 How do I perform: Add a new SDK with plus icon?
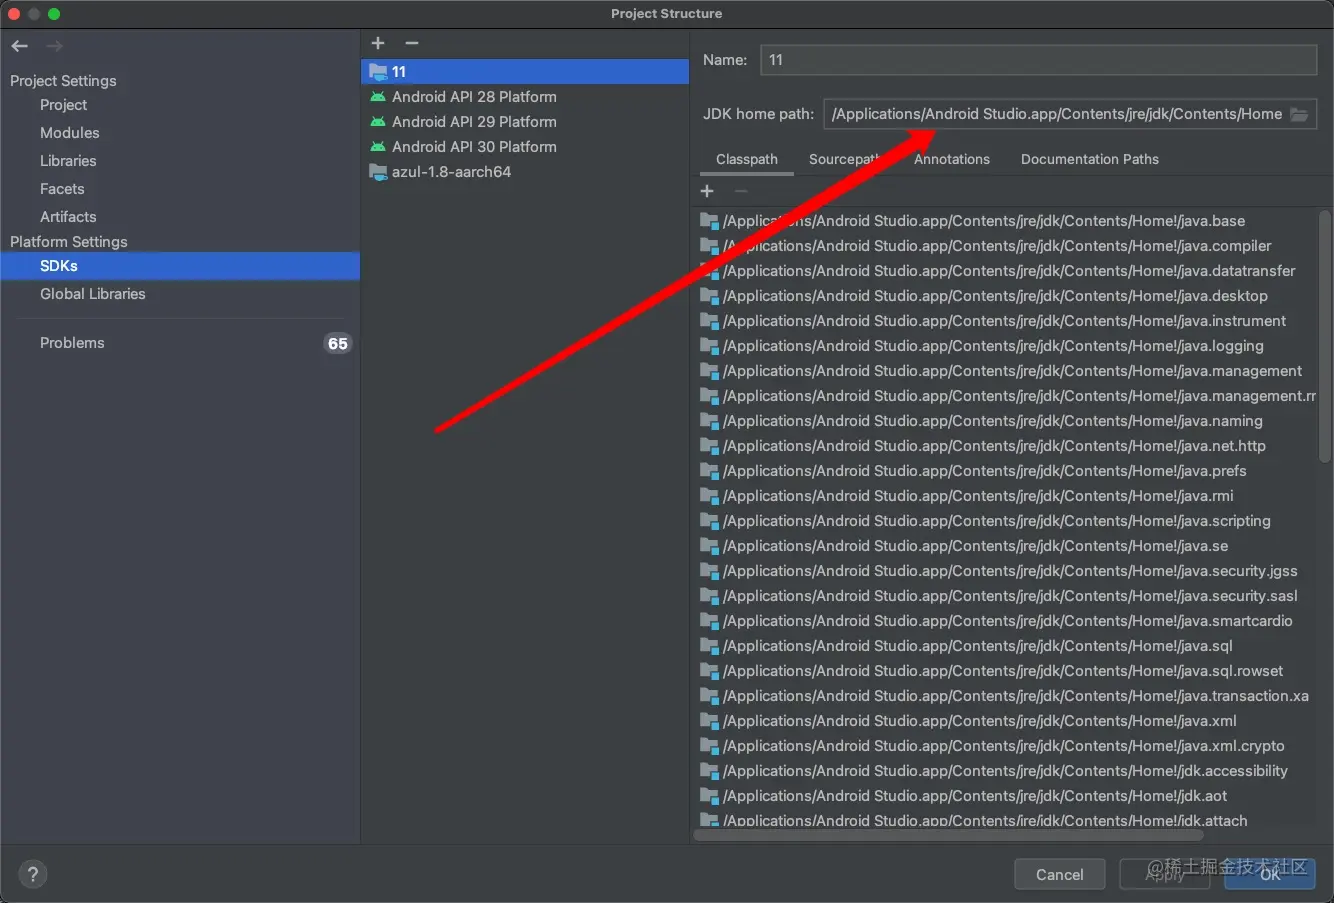[x=378, y=43]
